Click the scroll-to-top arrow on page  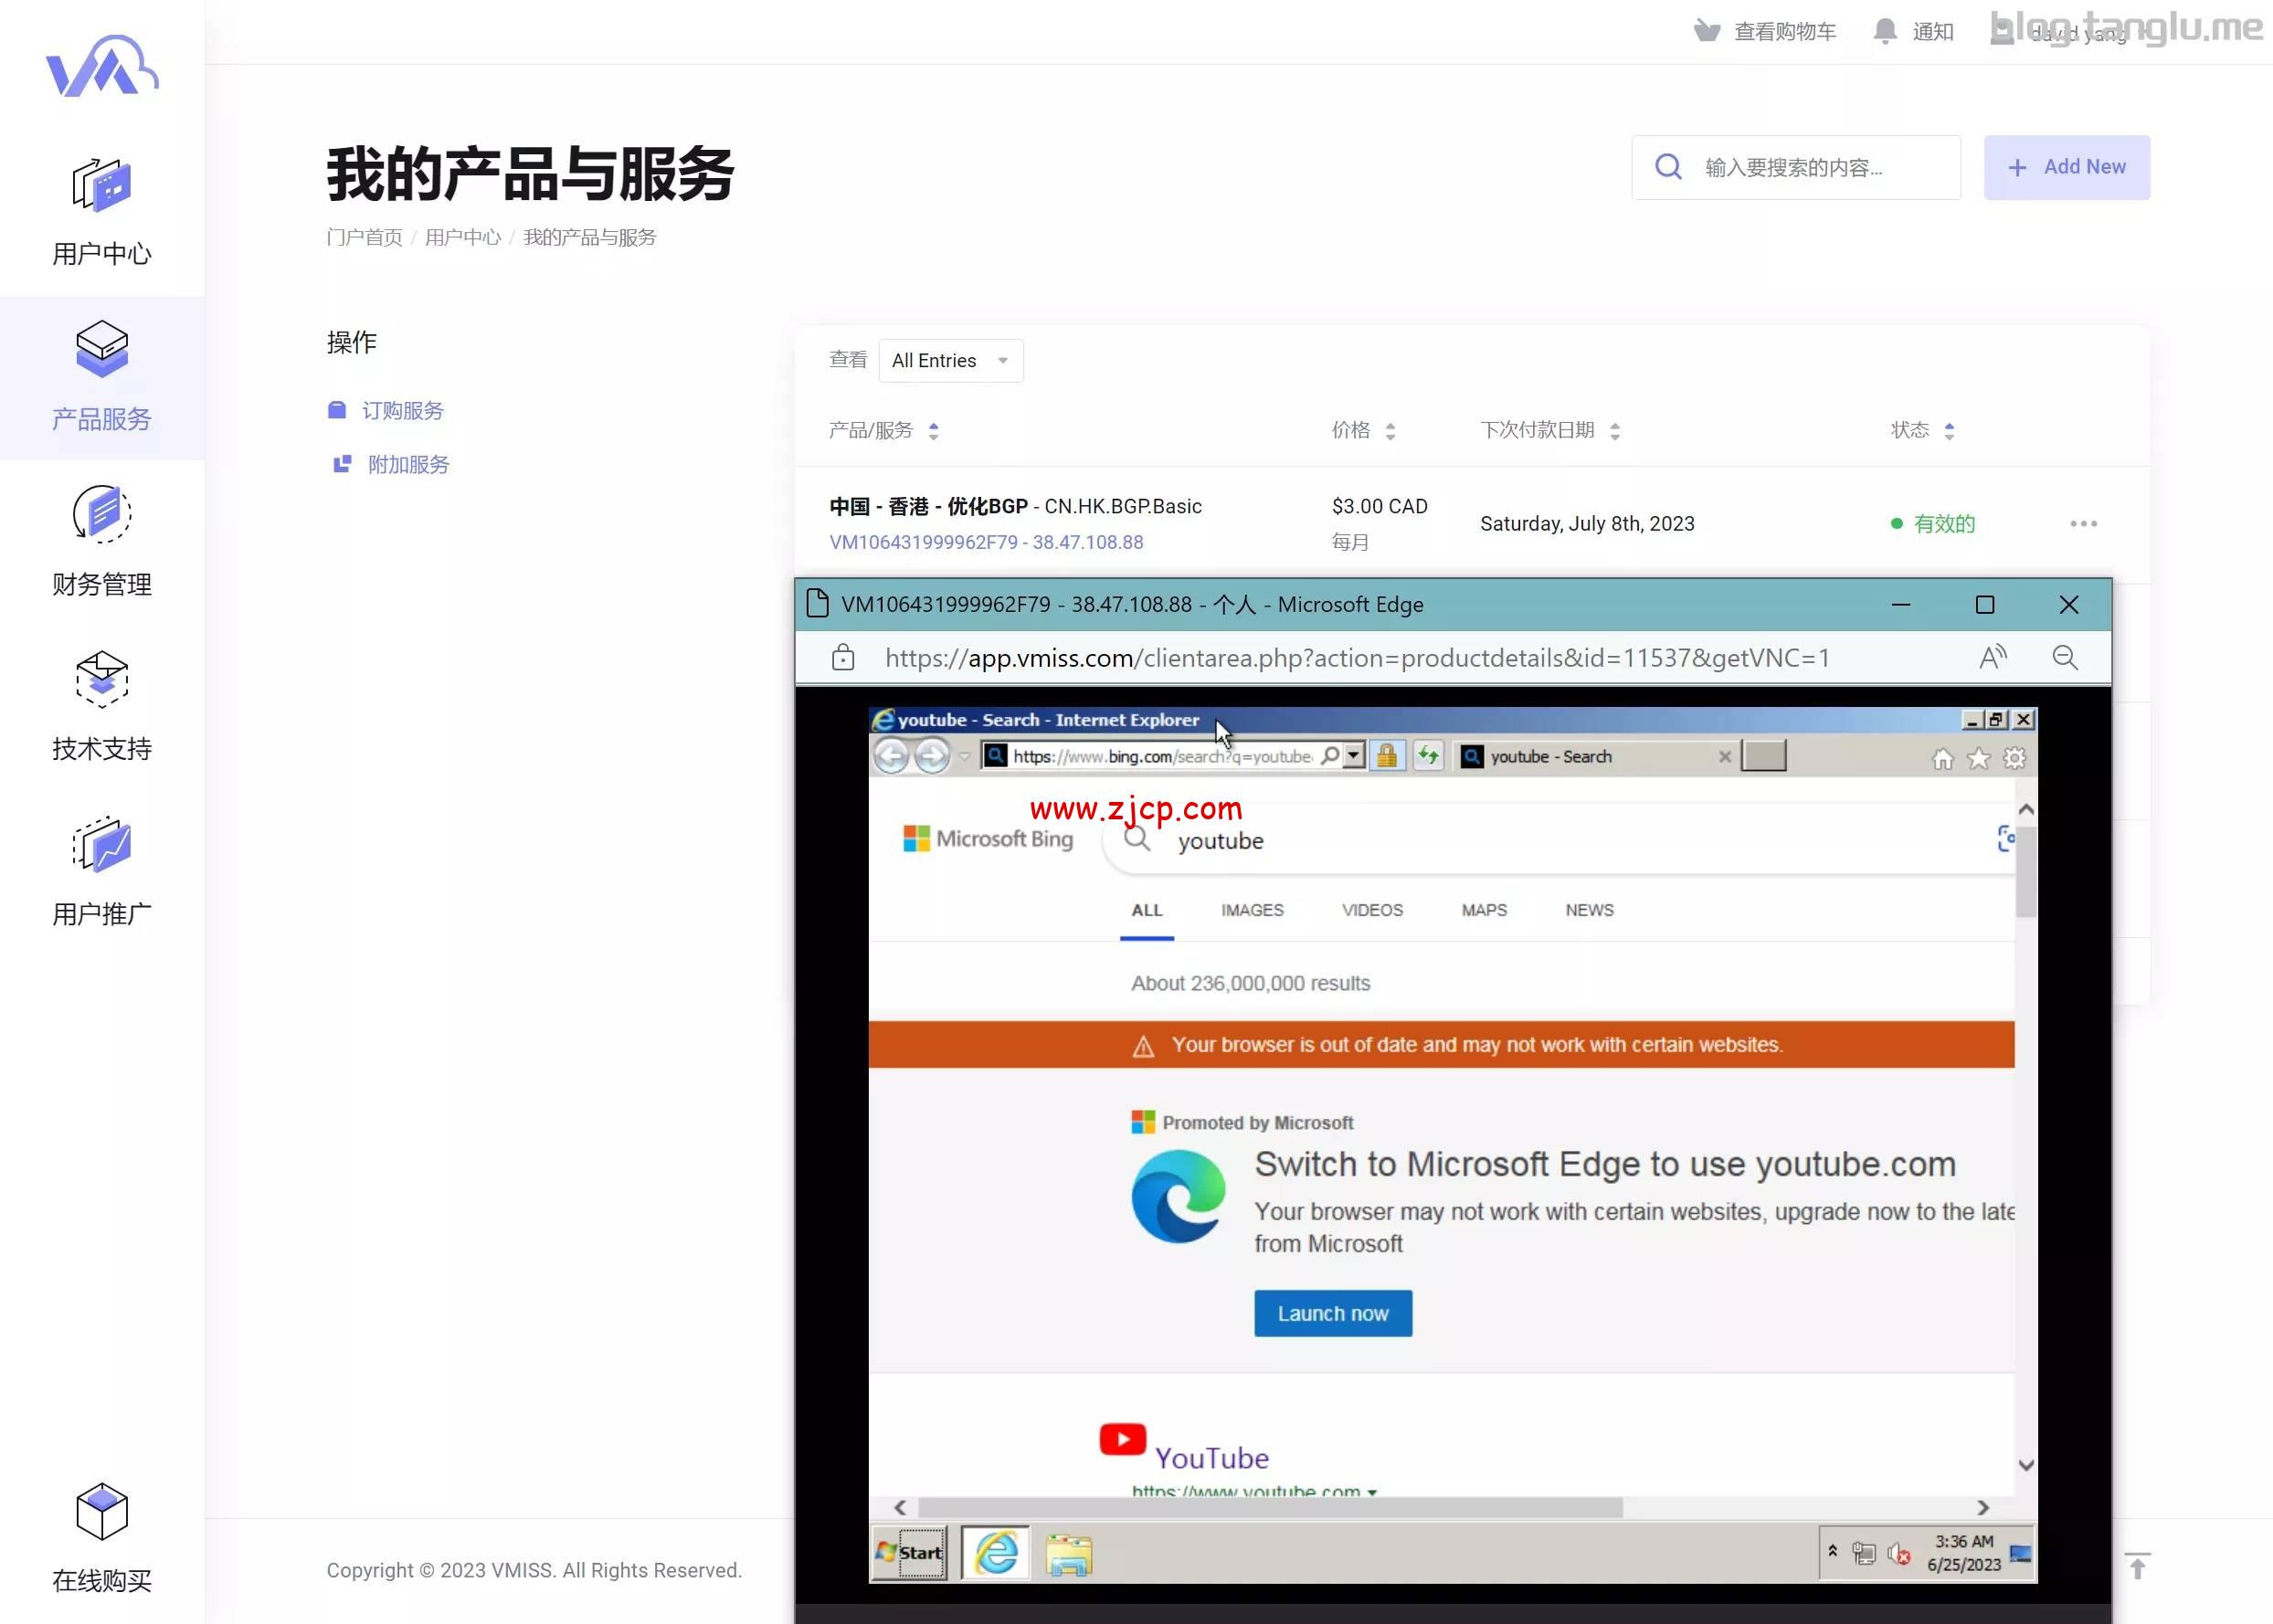coord(2137,1565)
